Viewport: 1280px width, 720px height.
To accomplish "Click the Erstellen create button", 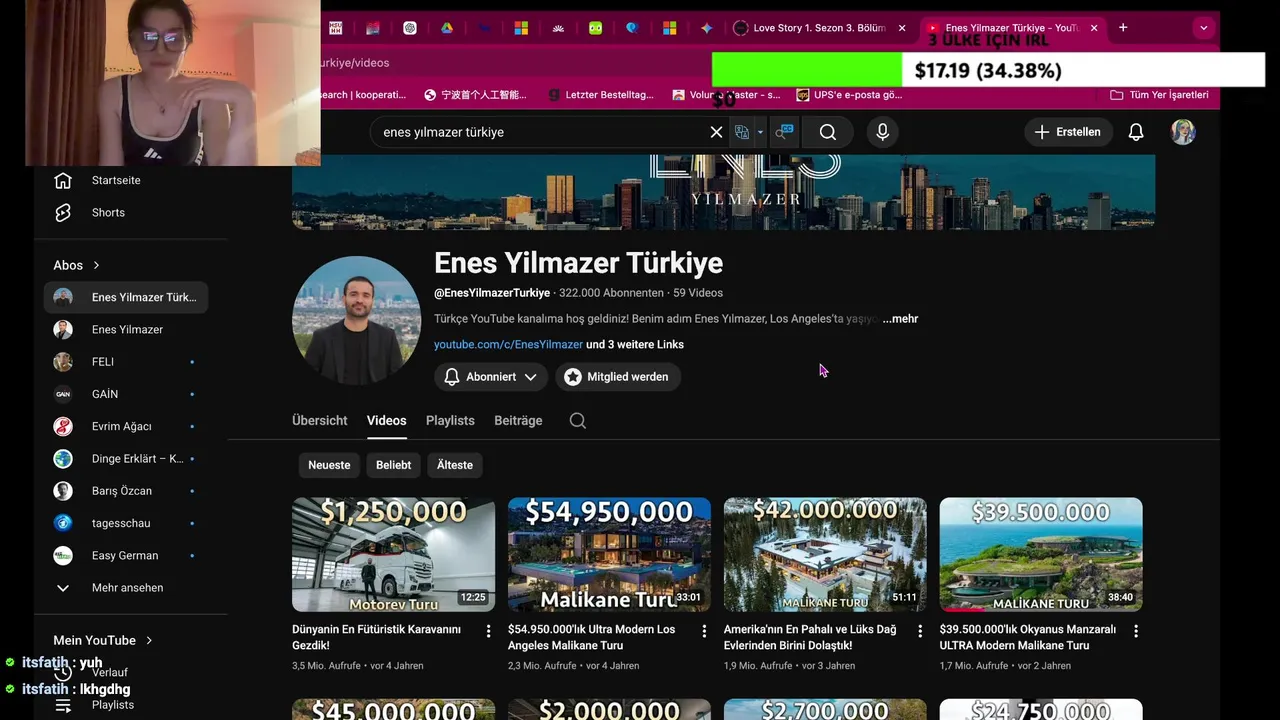I will pyautogui.click(x=1068, y=132).
